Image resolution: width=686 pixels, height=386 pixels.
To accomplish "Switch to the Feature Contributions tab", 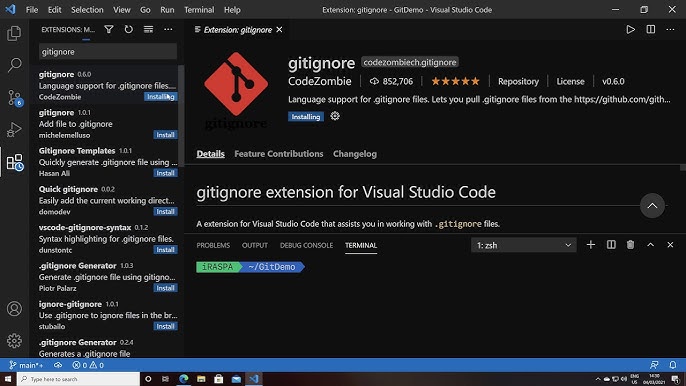I will (x=279, y=154).
